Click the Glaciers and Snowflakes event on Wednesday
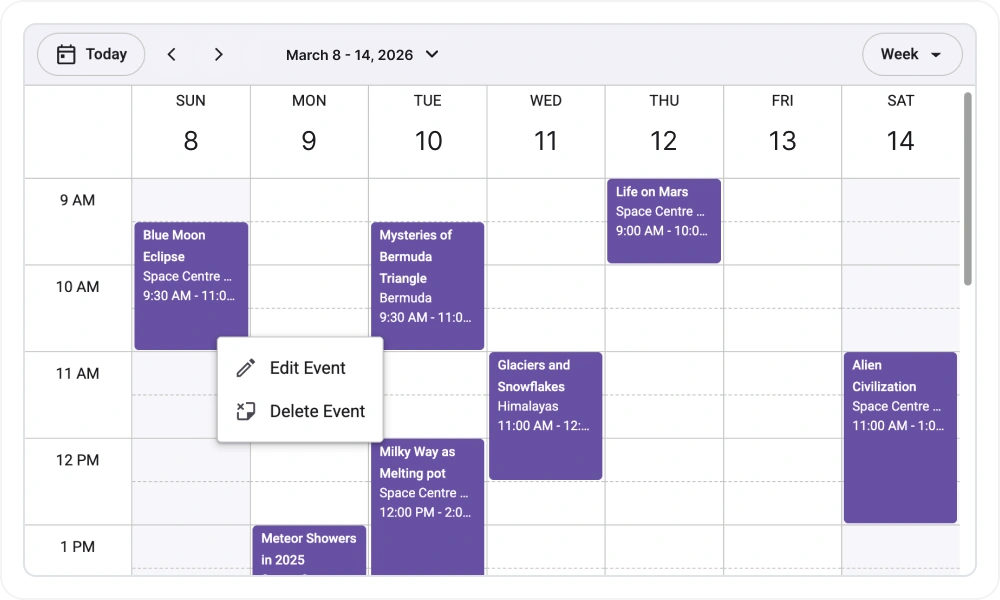The width and height of the screenshot is (1000, 600). tap(545, 415)
